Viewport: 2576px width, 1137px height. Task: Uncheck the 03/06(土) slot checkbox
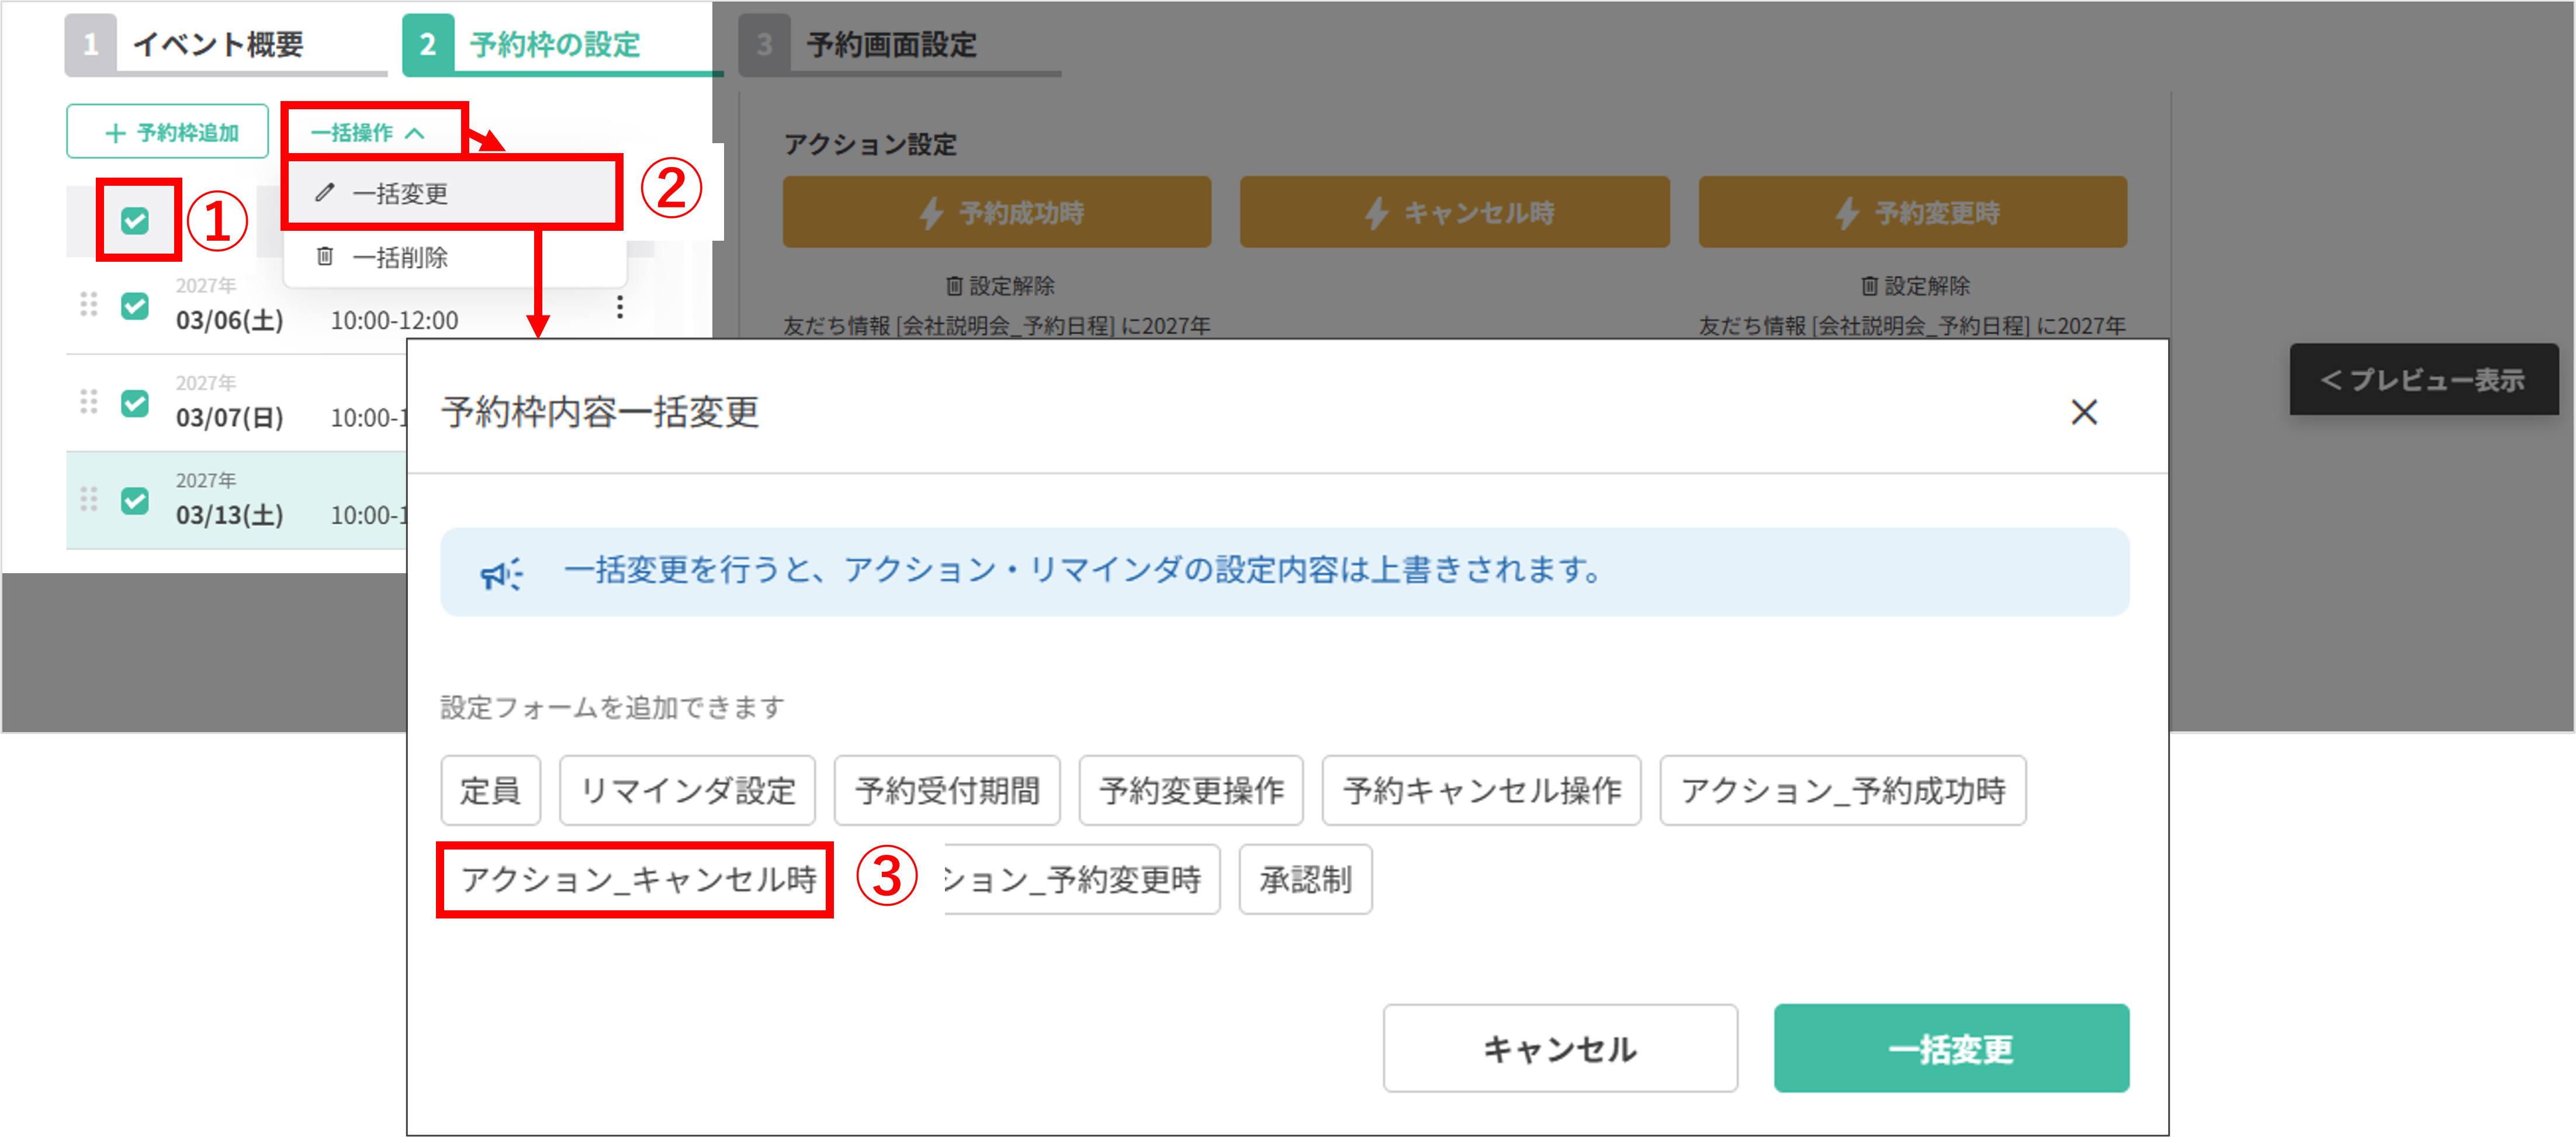(x=135, y=305)
